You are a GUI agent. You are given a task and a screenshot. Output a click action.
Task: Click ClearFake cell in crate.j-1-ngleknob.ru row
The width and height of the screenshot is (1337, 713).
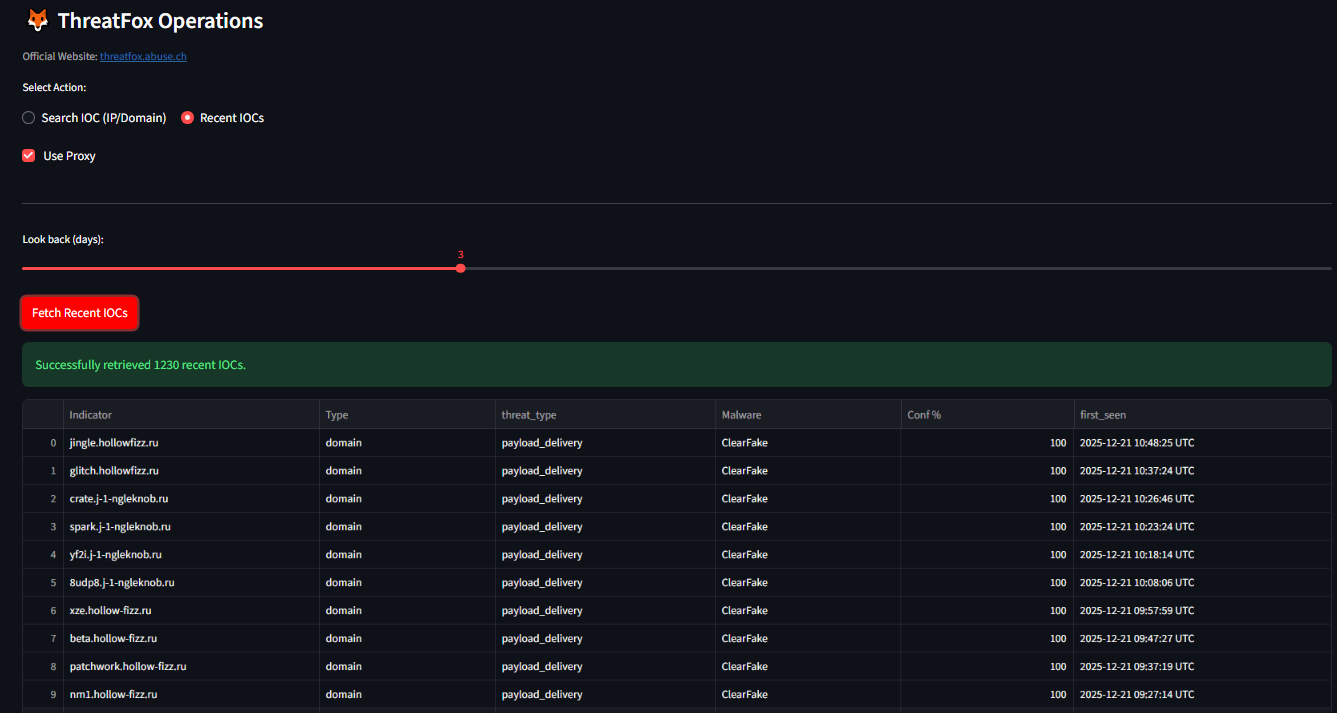click(808, 499)
